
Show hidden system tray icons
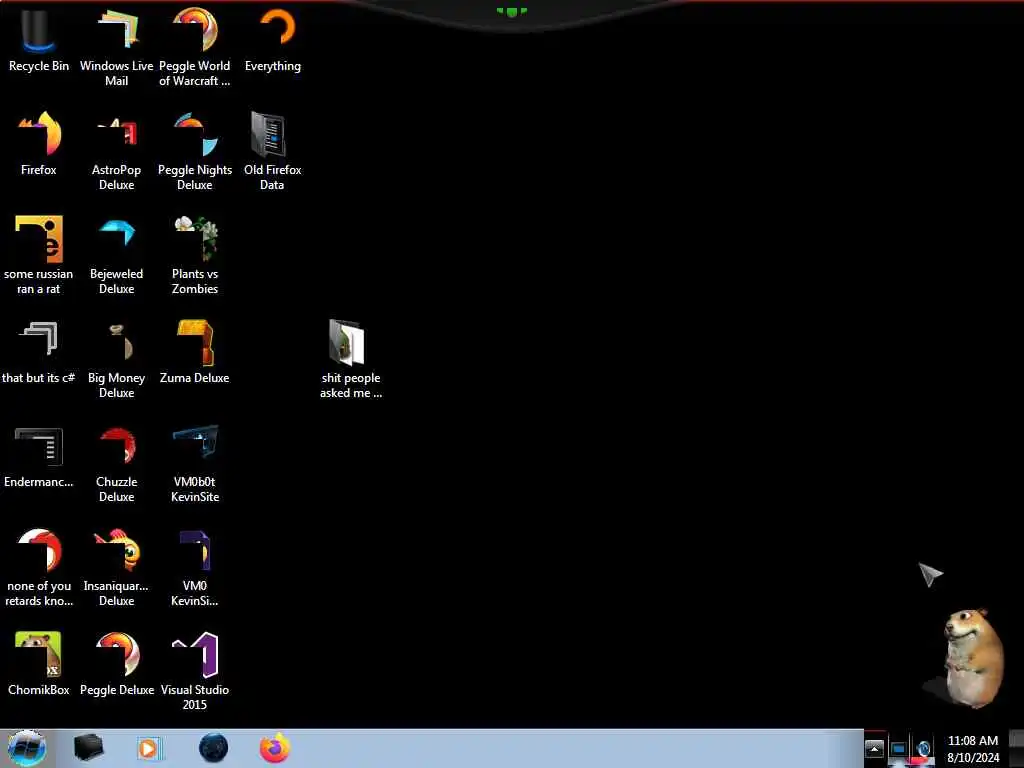point(874,748)
